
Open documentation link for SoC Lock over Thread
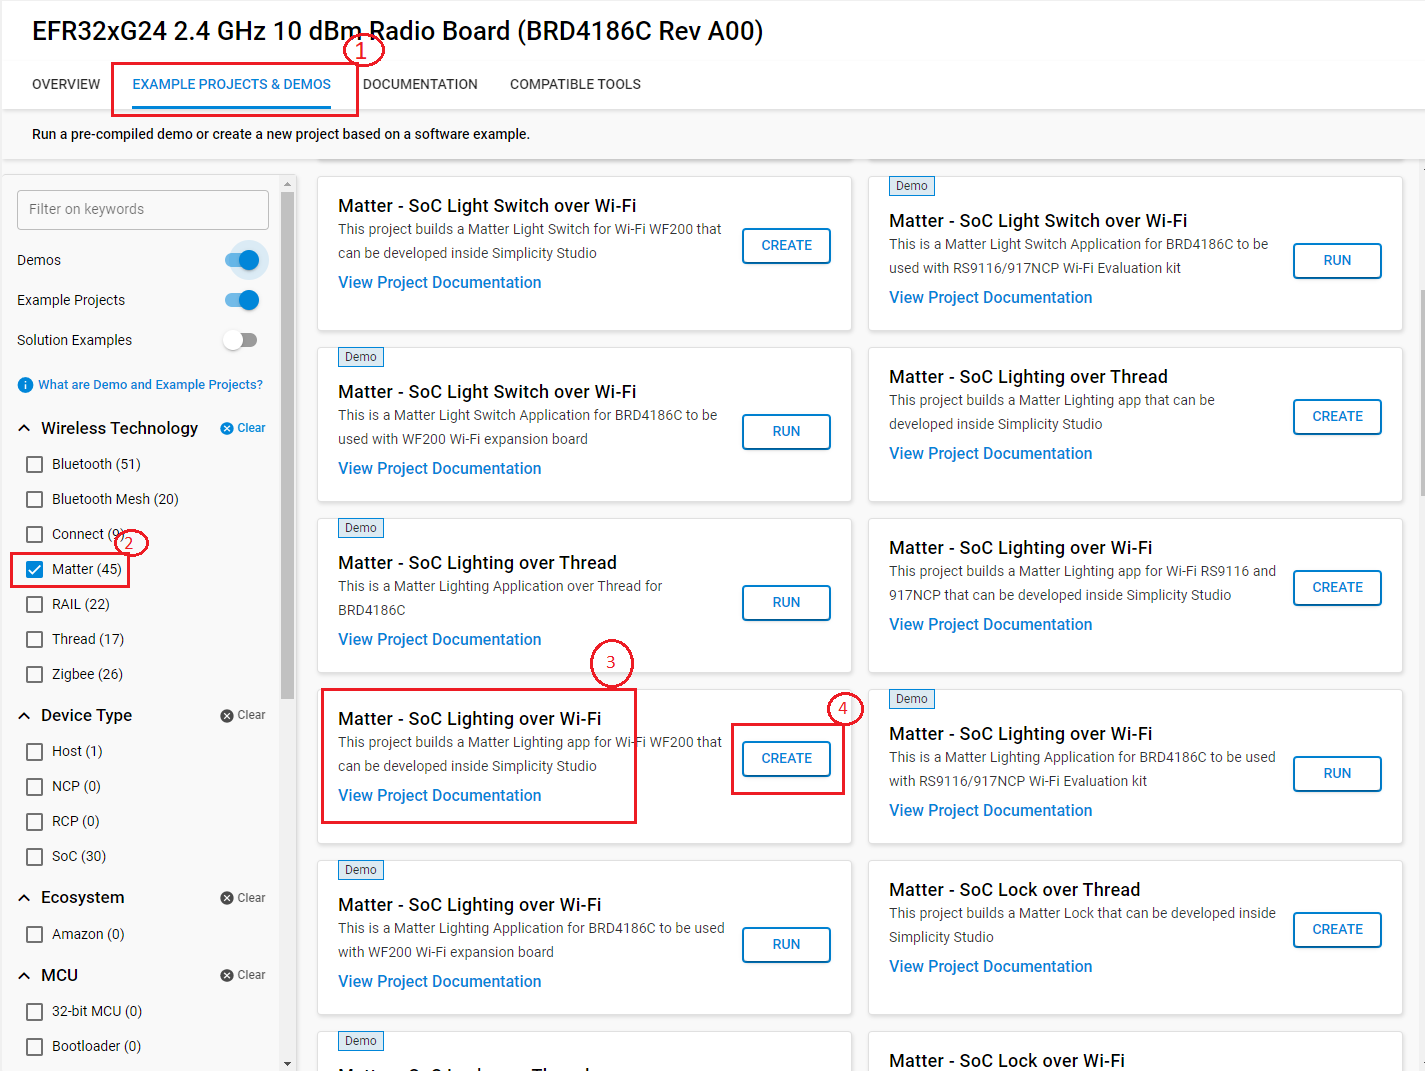[x=990, y=966]
